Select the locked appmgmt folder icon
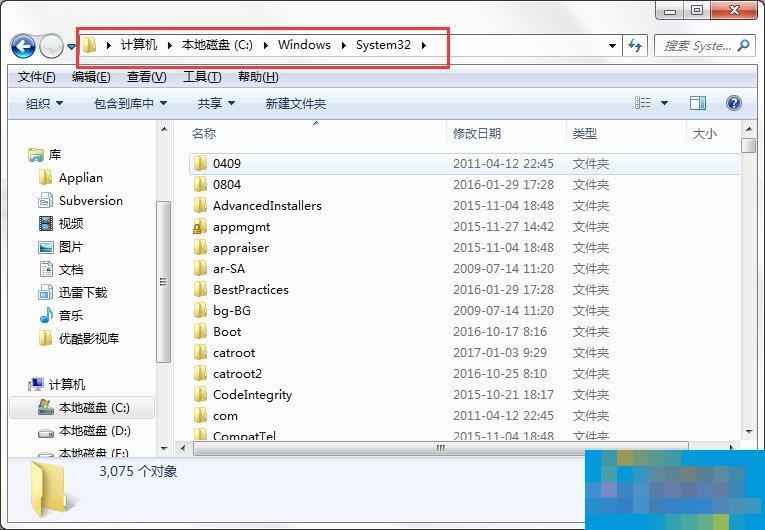 [200, 226]
